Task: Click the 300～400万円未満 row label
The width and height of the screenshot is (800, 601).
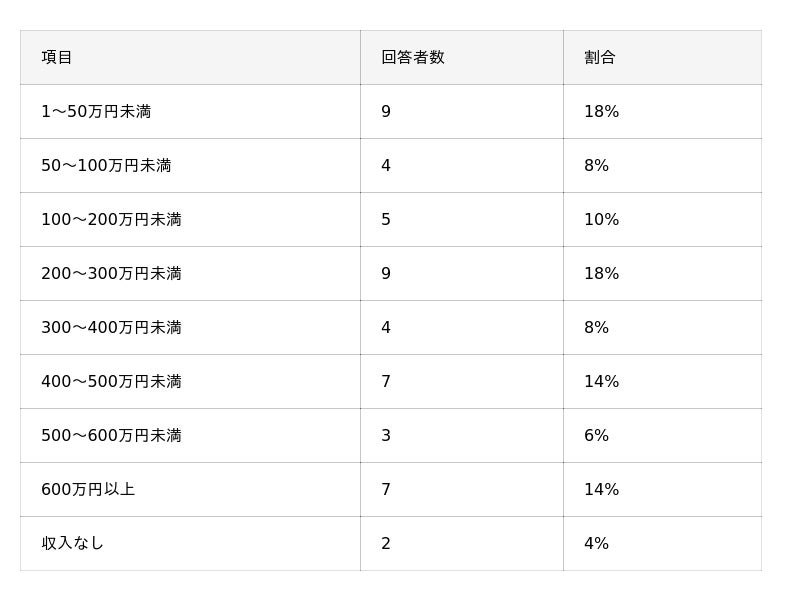Action: pos(111,328)
